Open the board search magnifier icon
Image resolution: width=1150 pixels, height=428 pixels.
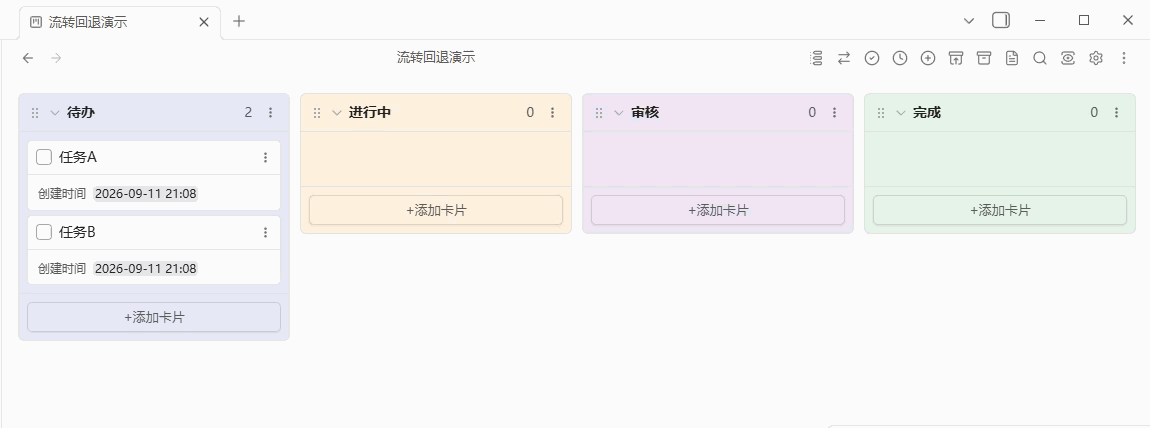click(1040, 58)
